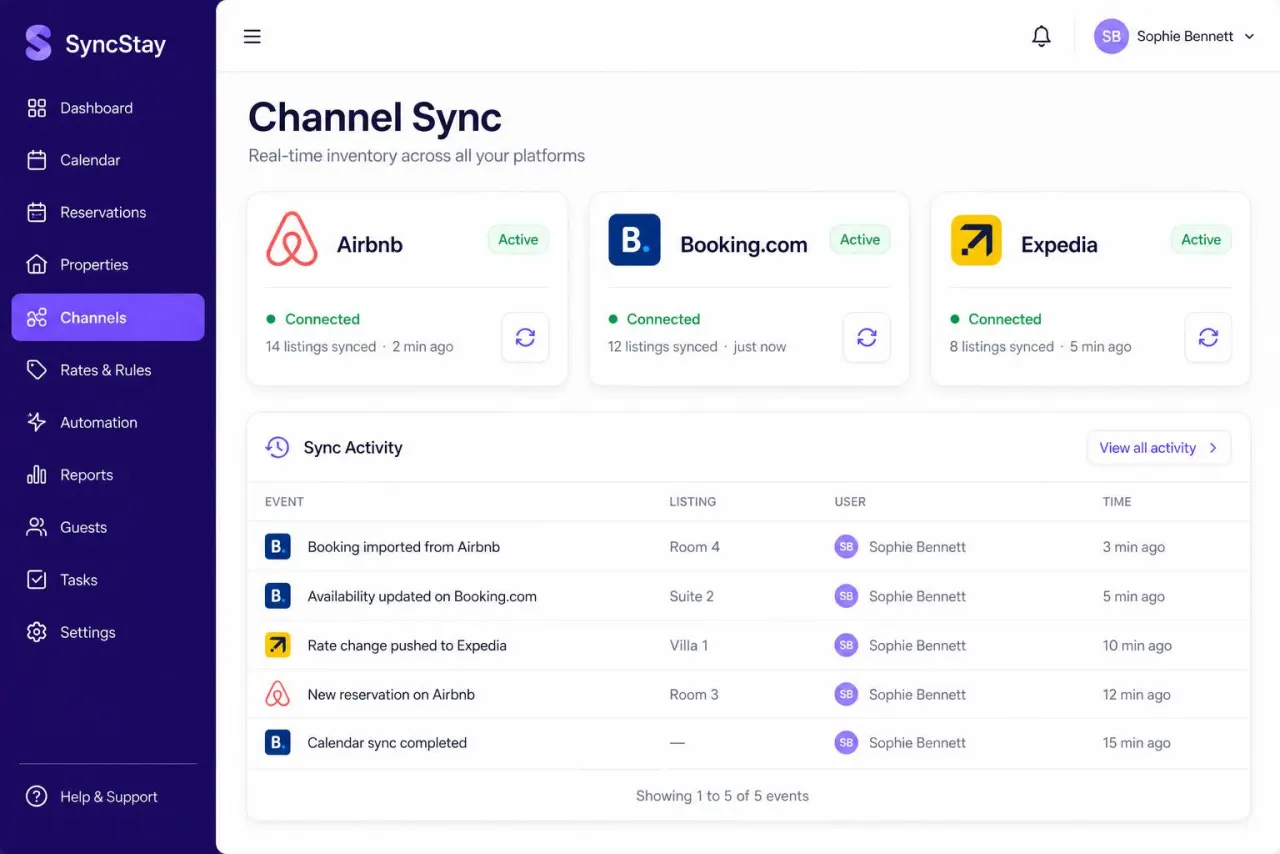Expand the Sophie Bennett account dropdown chevron
The height and width of the screenshot is (854, 1280).
[1249, 37]
